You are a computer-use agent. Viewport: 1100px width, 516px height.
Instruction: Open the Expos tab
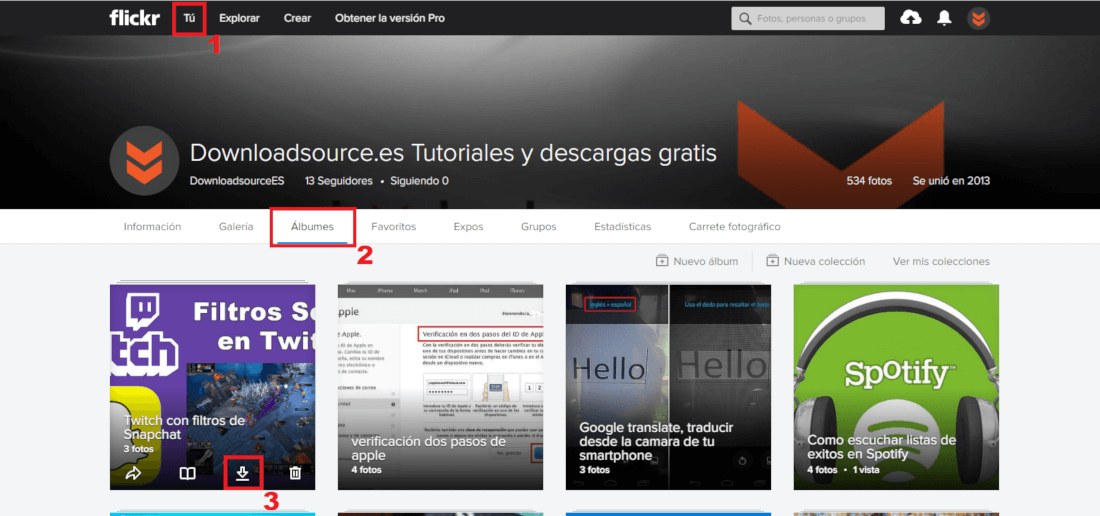pos(469,226)
